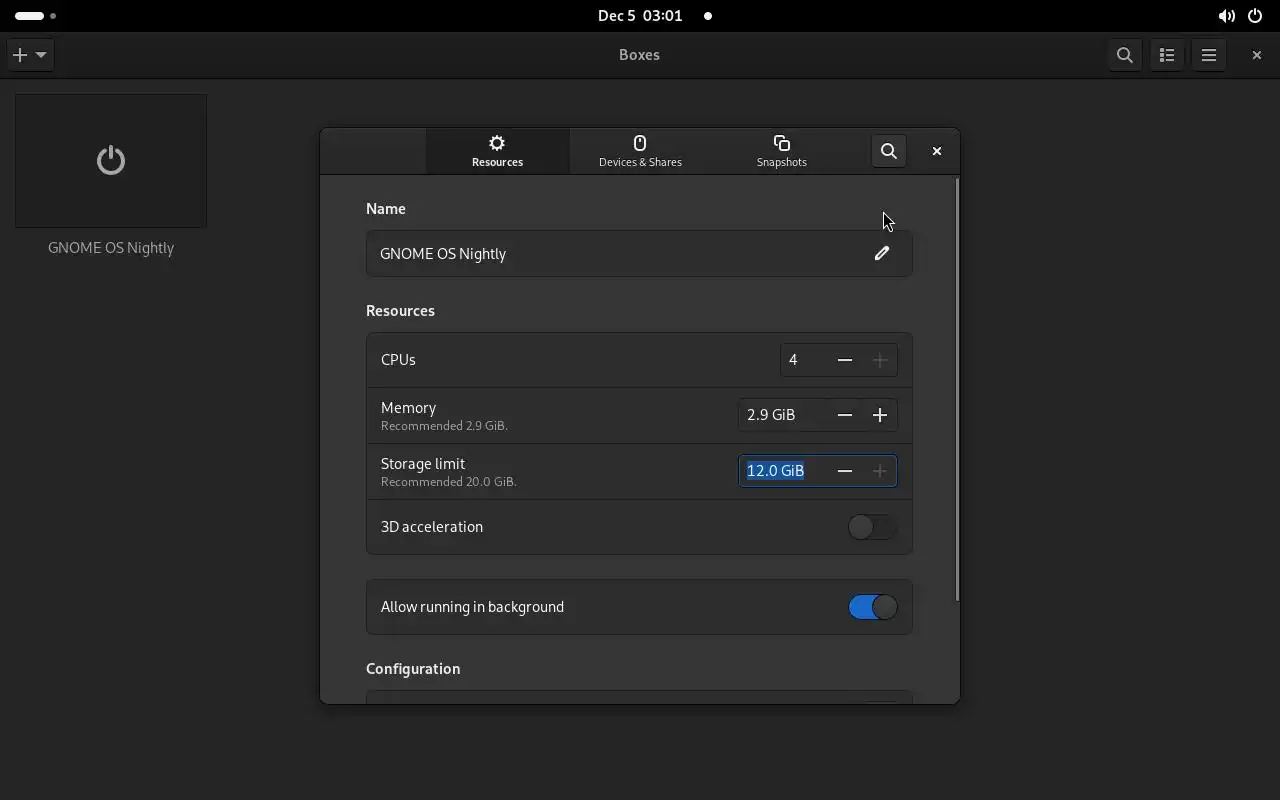Click the Memory 2.9 GiB field

coord(783,415)
